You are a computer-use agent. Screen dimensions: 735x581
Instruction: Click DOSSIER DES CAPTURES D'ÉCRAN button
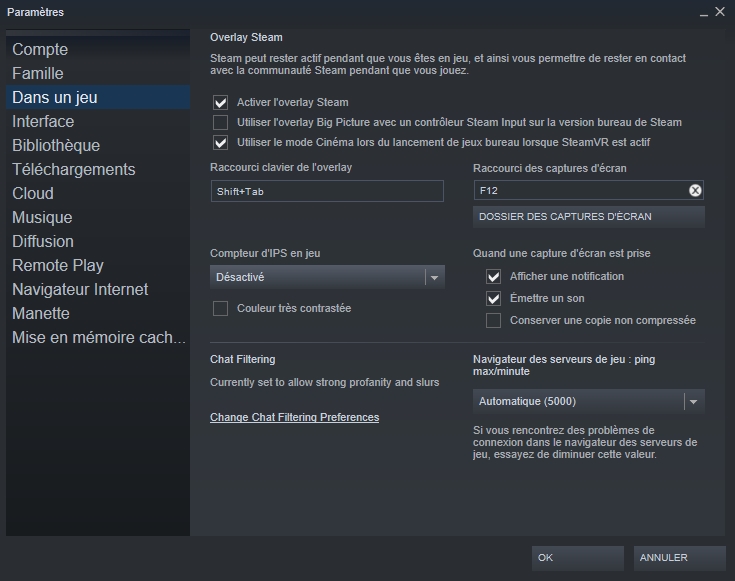(589, 217)
